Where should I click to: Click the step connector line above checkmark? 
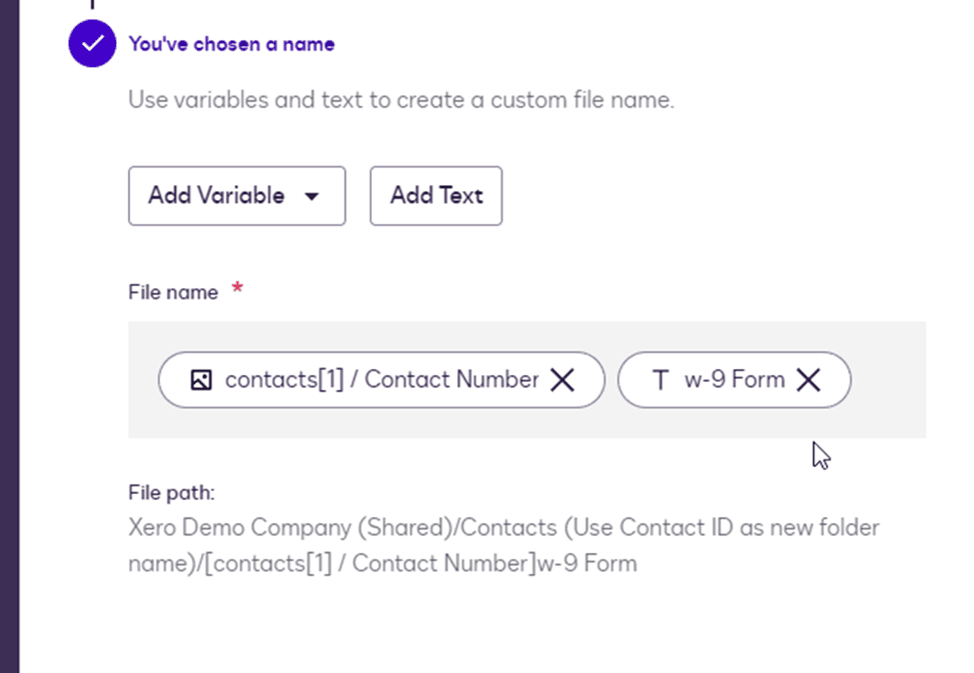[x=92, y=6]
